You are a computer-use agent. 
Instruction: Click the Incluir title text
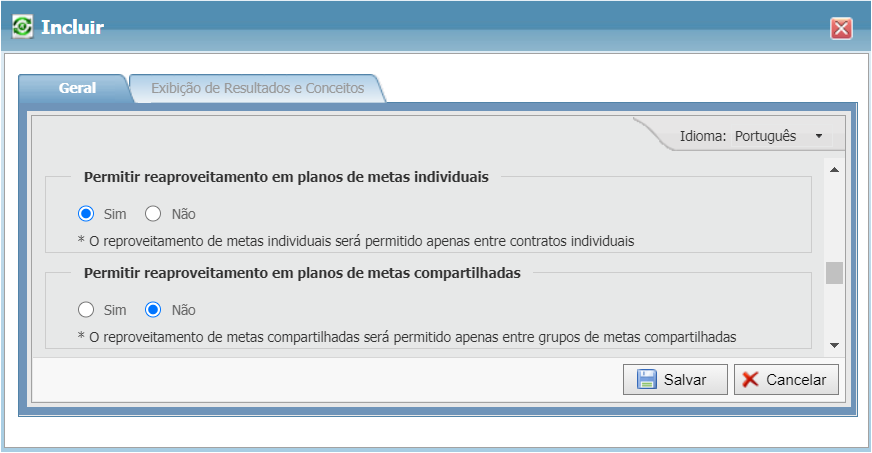coord(72,27)
